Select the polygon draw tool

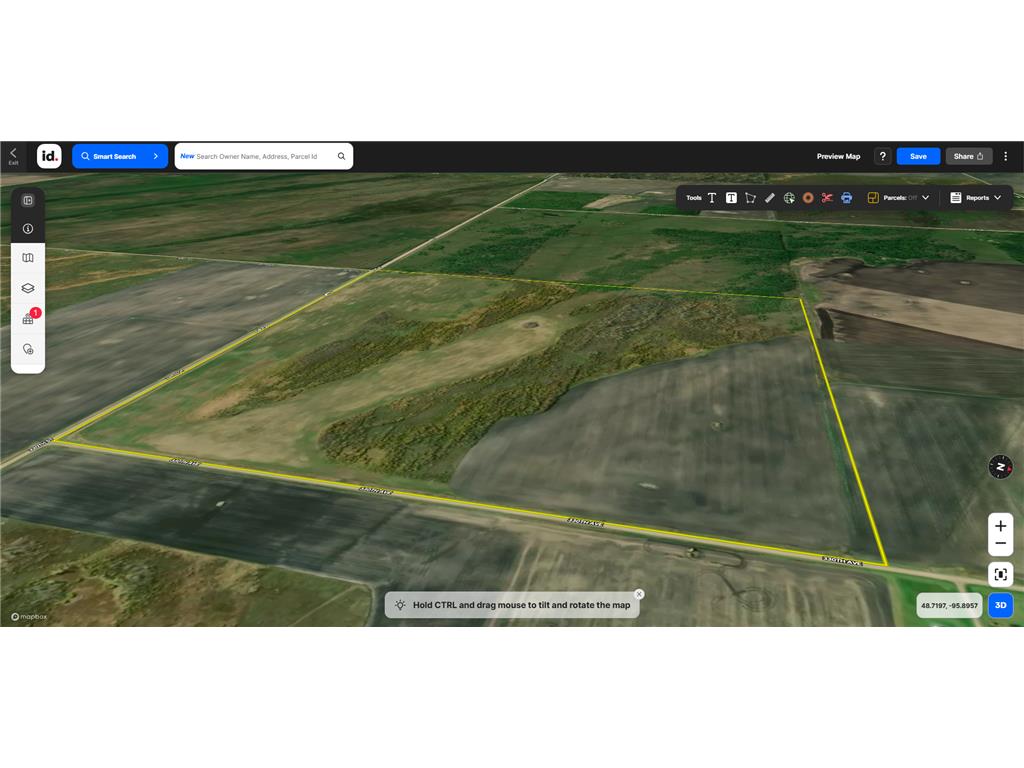(x=750, y=198)
